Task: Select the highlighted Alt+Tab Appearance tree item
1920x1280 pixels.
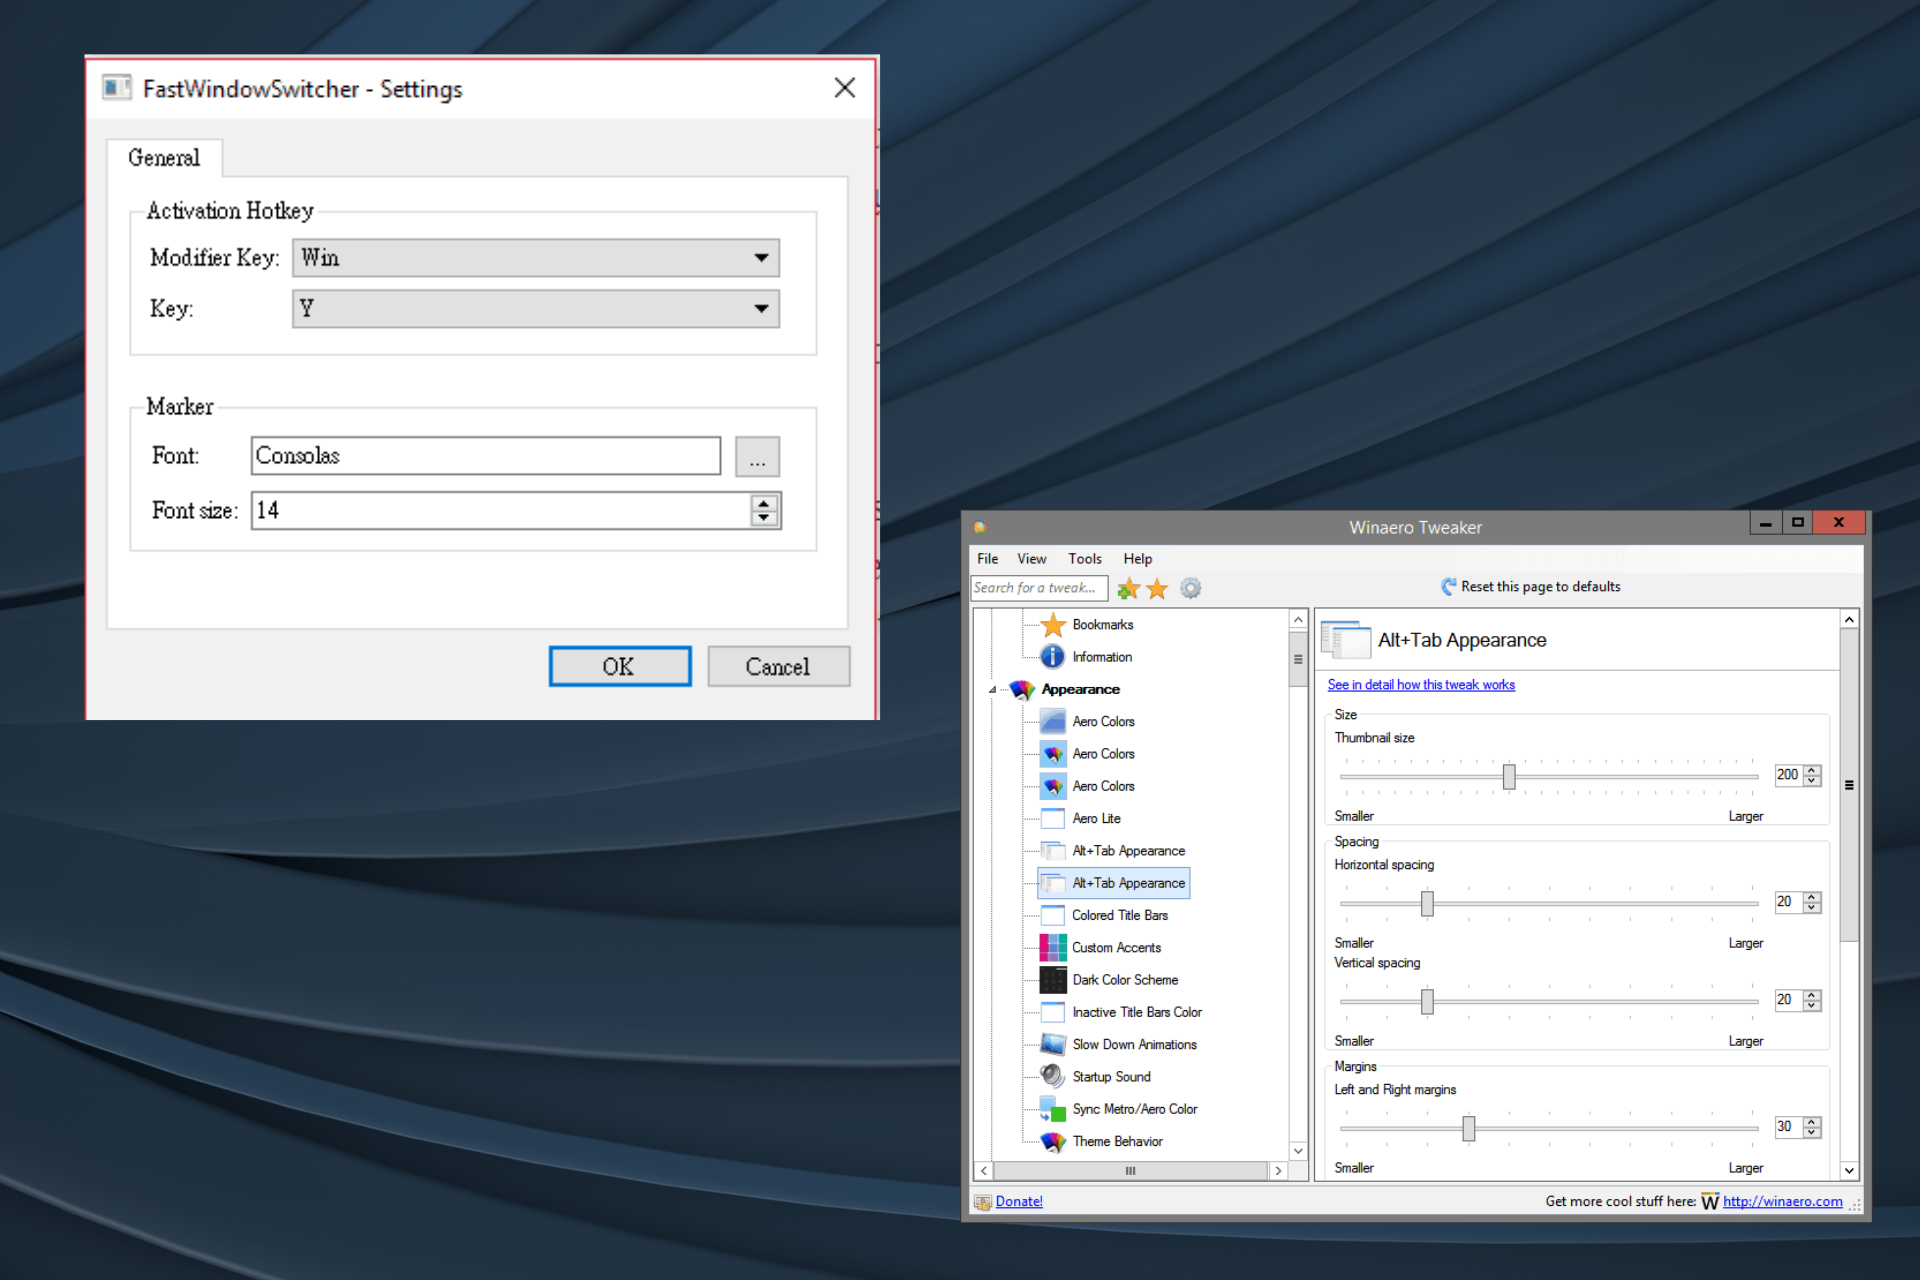Action: 1114,883
